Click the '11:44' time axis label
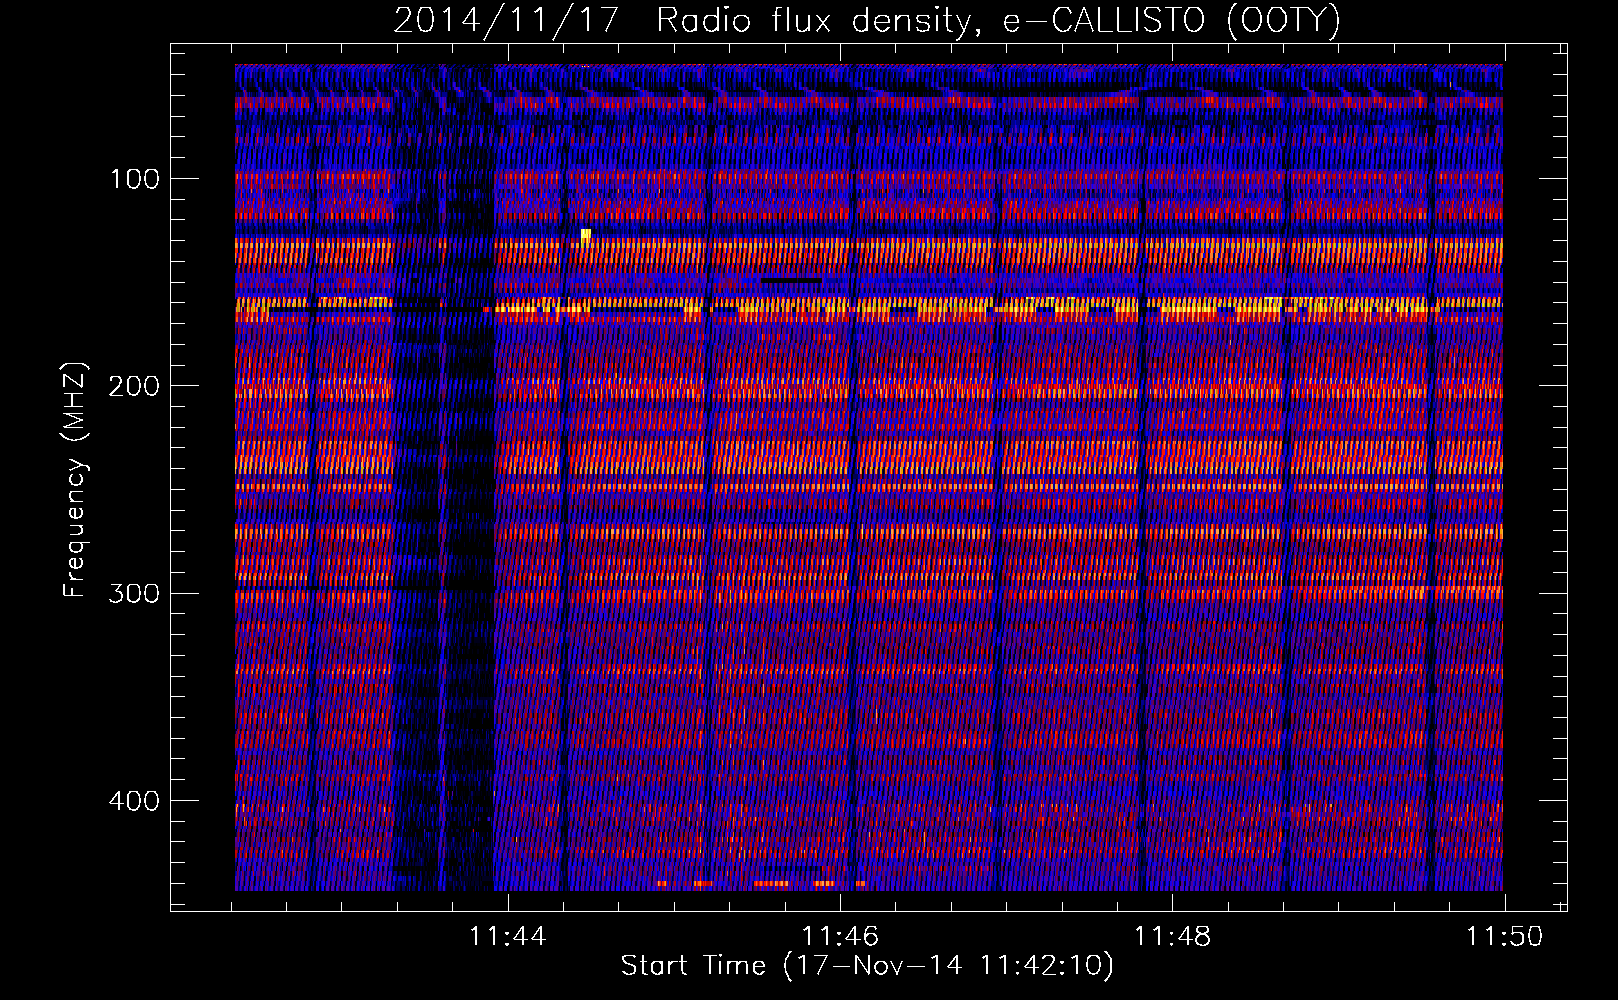 pyautogui.click(x=508, y=936)
